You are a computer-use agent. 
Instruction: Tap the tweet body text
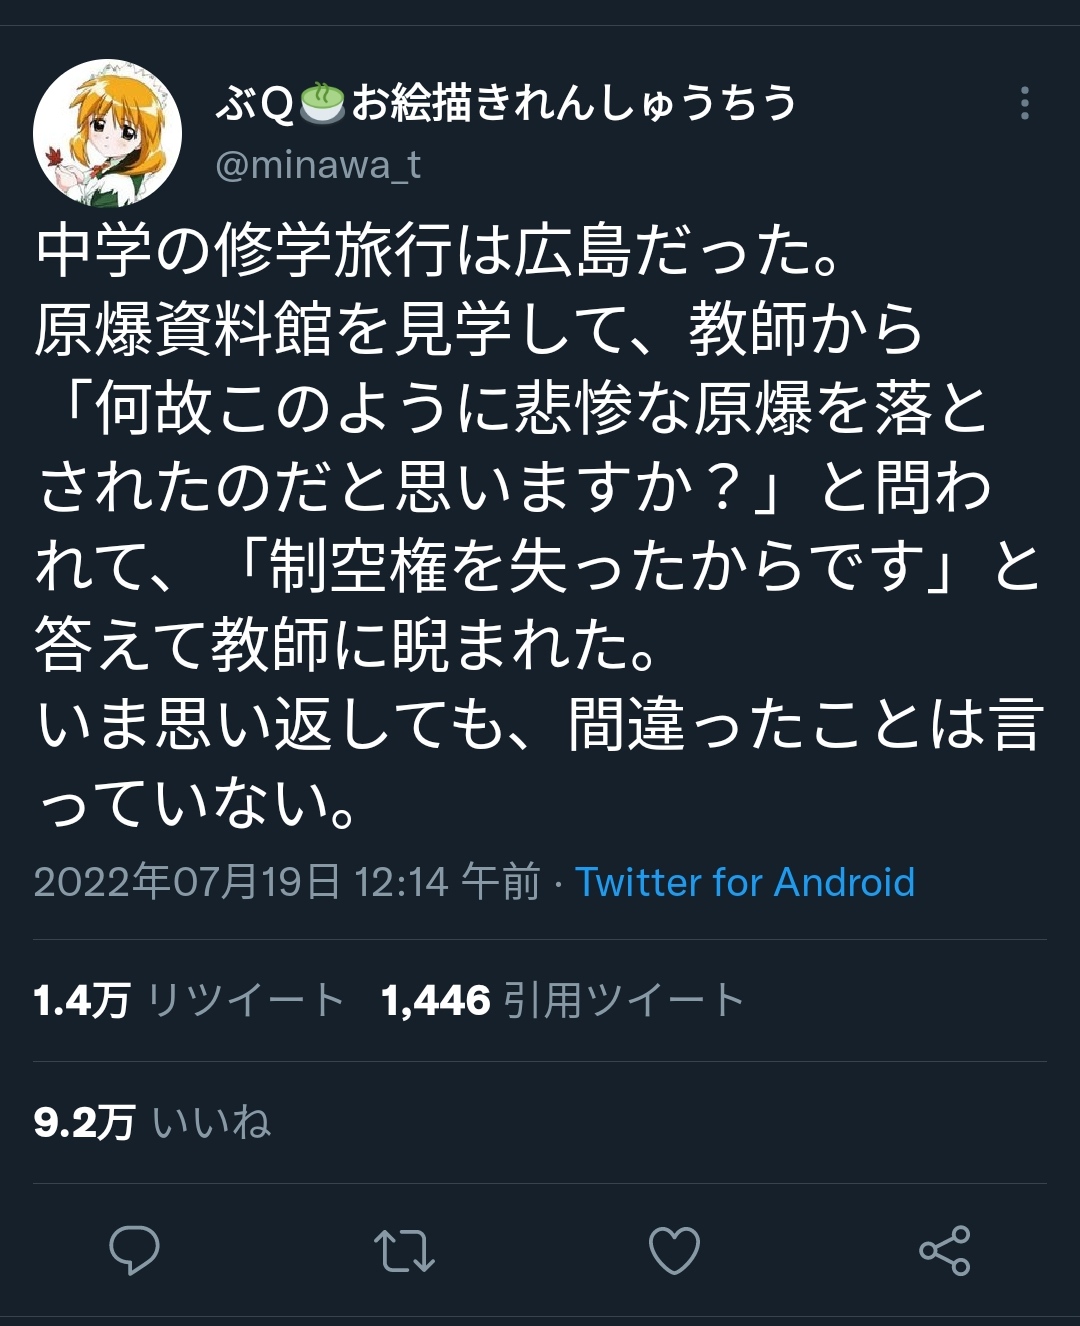click(x=540, y=526)
